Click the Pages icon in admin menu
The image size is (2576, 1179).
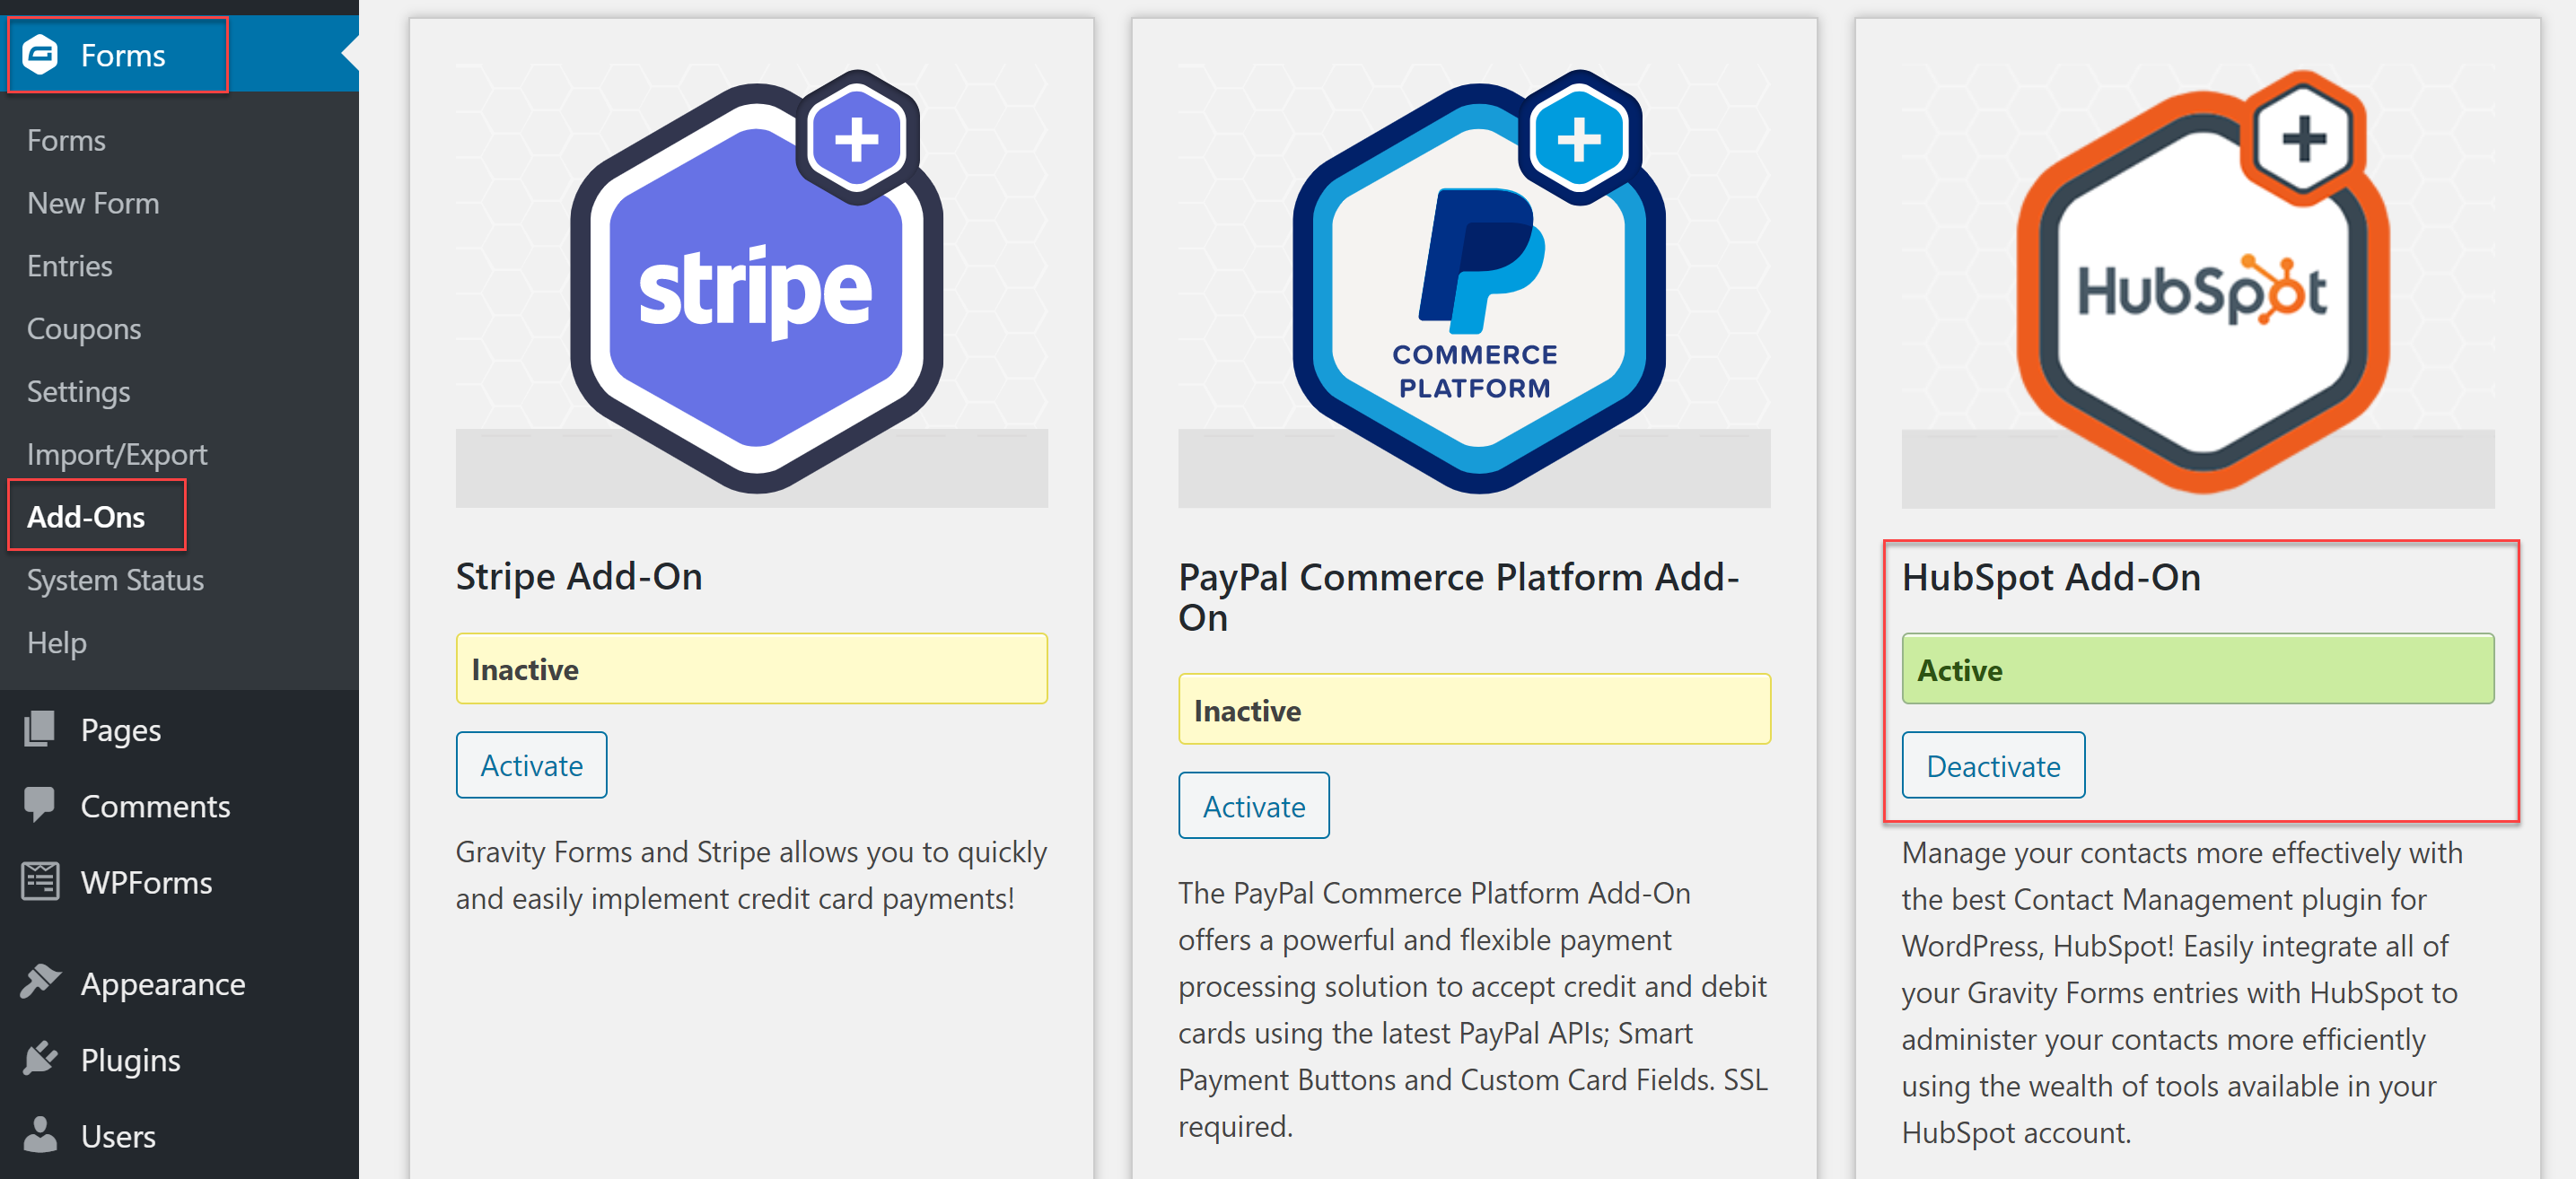(40, 730)
